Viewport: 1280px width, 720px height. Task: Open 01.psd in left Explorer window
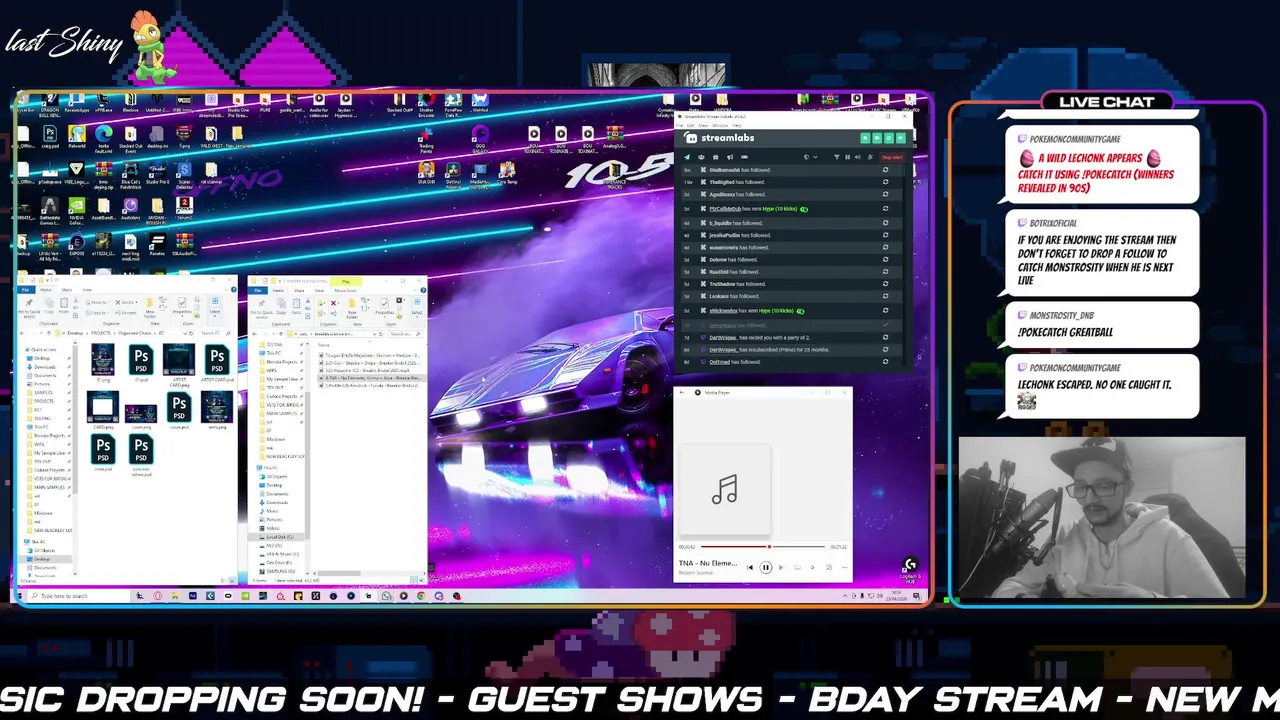141,363
